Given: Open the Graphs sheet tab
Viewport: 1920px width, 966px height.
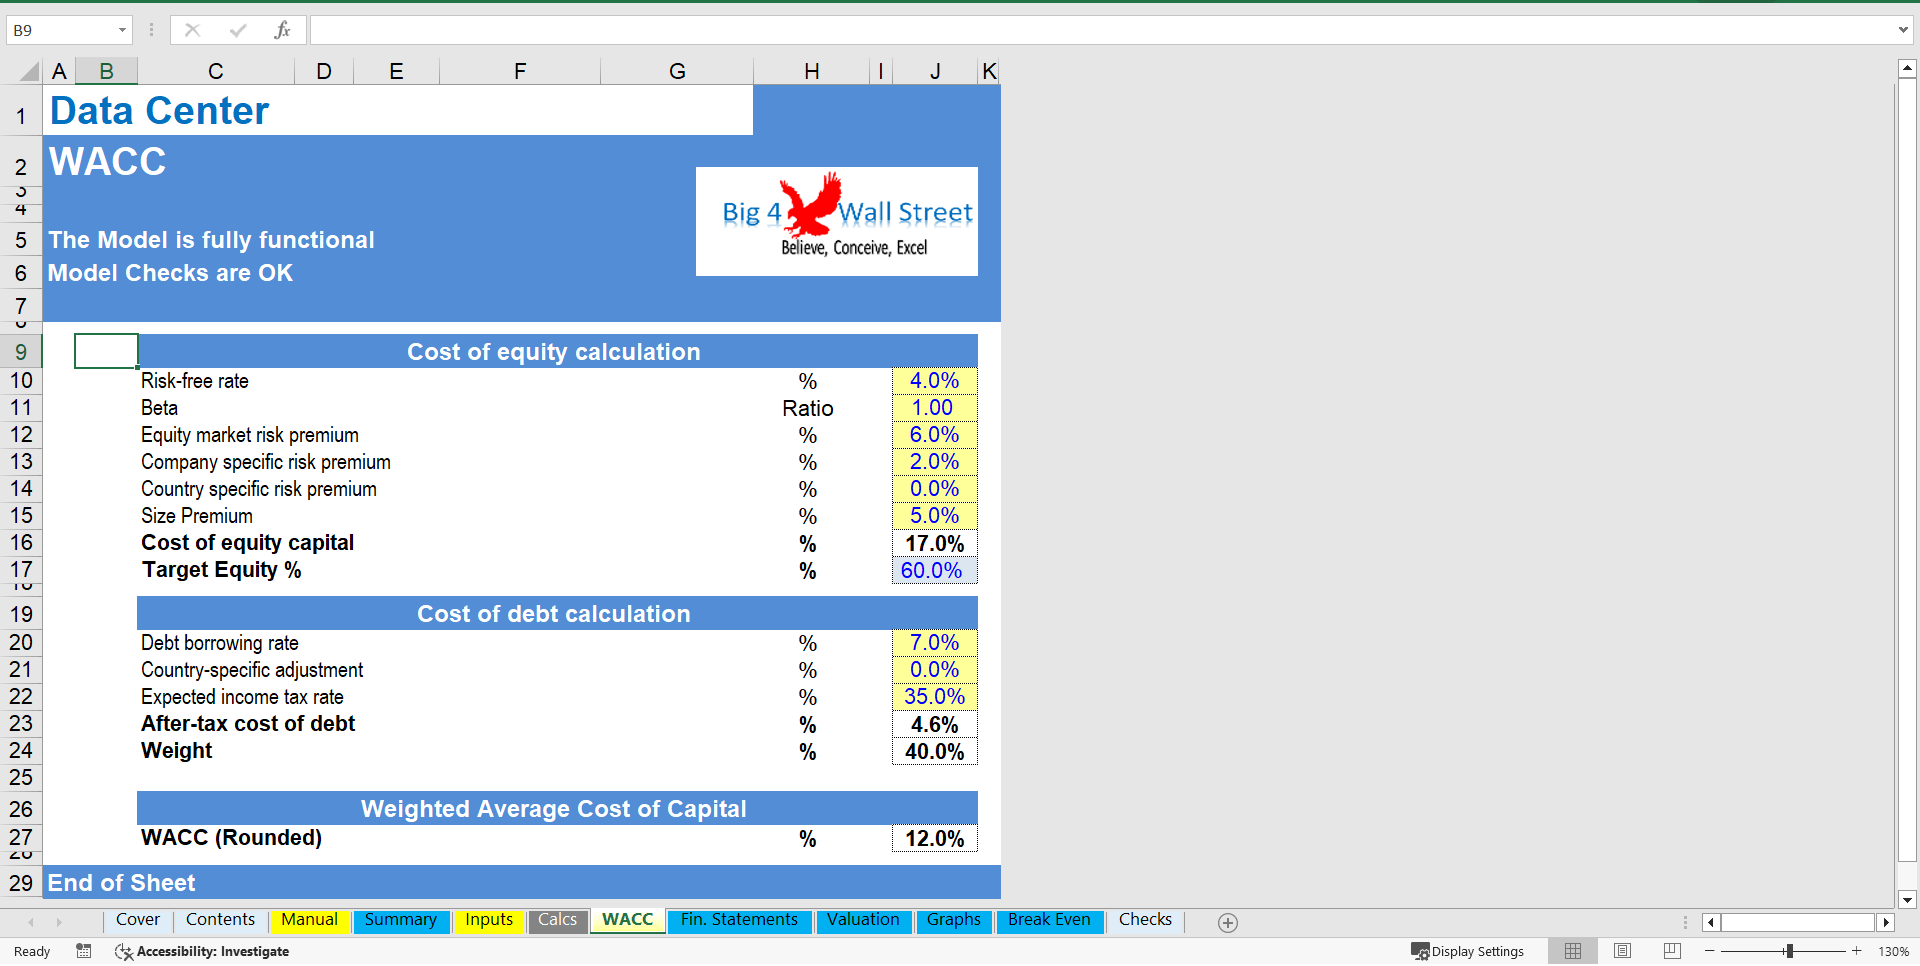Looking at the screenshot, I should coord(953,920).
